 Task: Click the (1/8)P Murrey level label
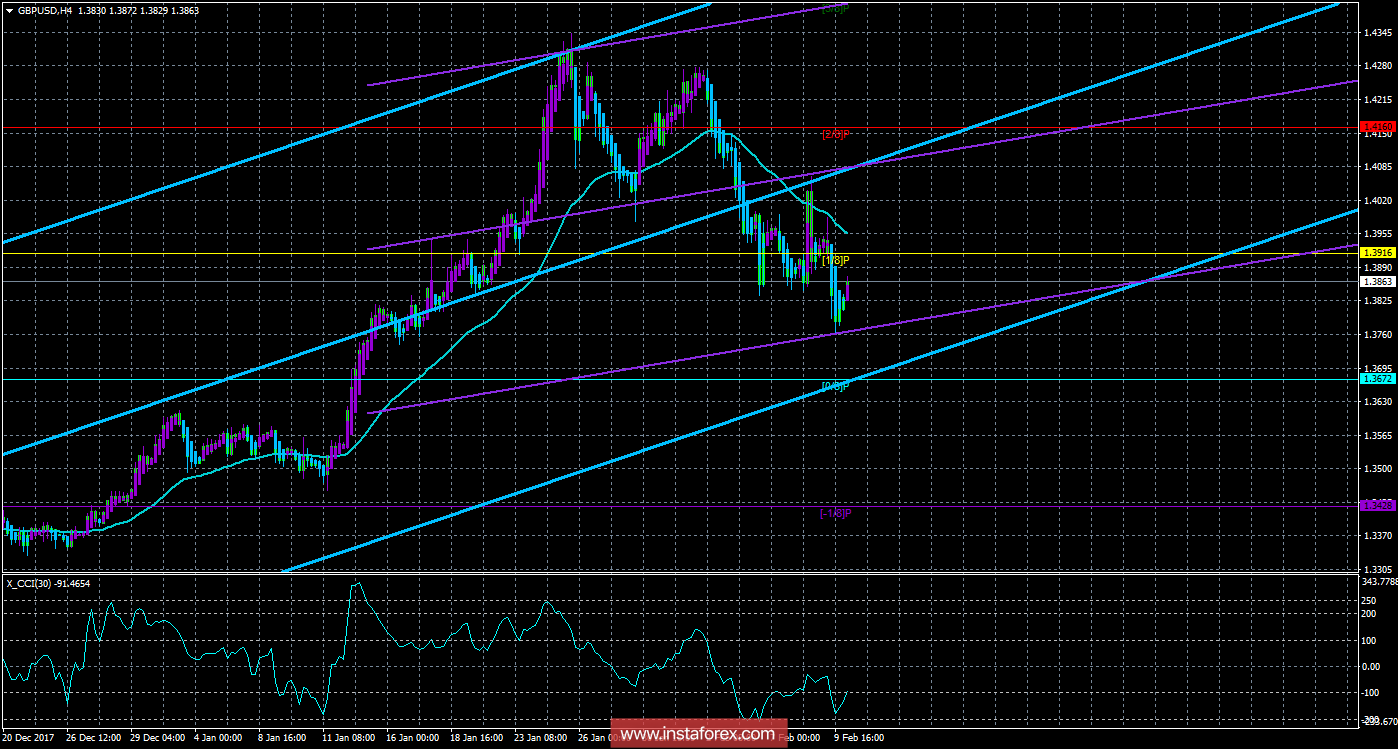tap(836, 259)
